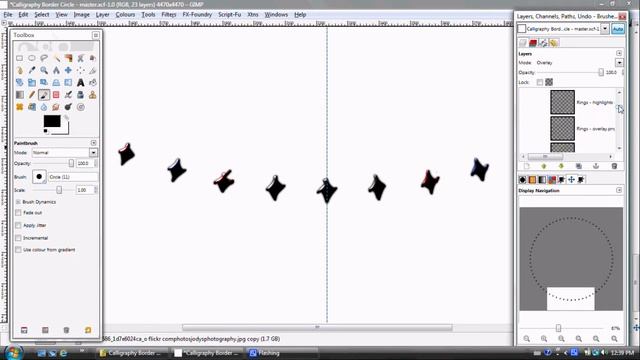The height and width of the screenshot is (360, 640).
Task: Select the Ink tool
Action: tap(81, 95)
